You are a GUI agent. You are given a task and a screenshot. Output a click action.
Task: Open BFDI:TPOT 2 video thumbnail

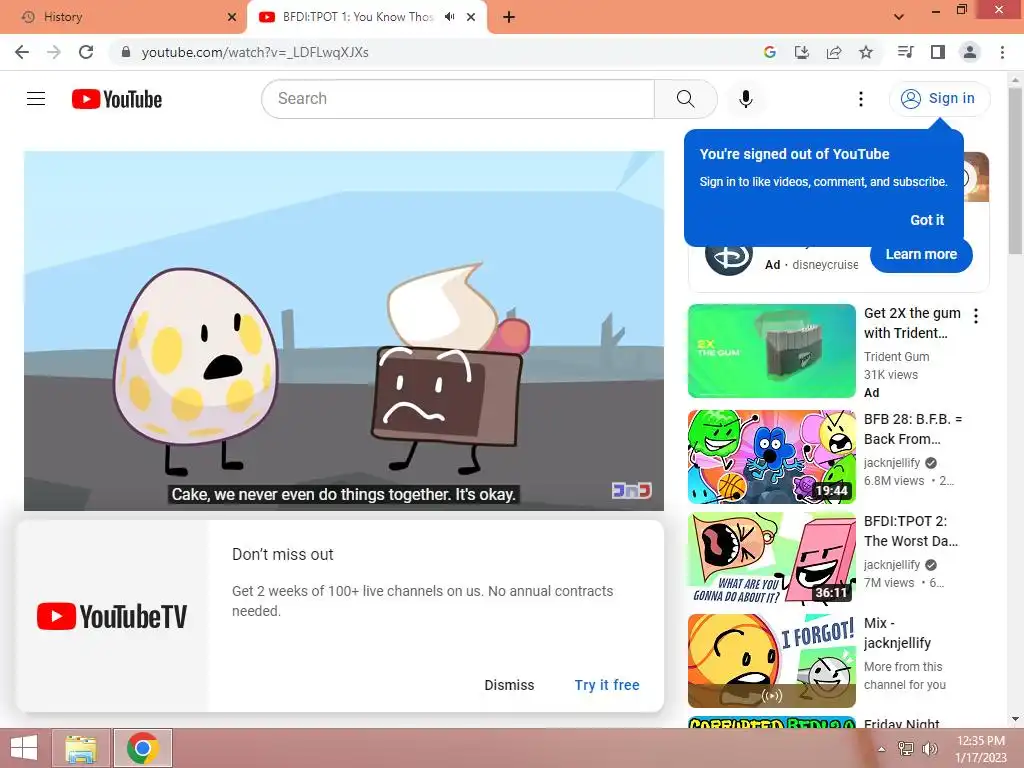coord(771,558)
